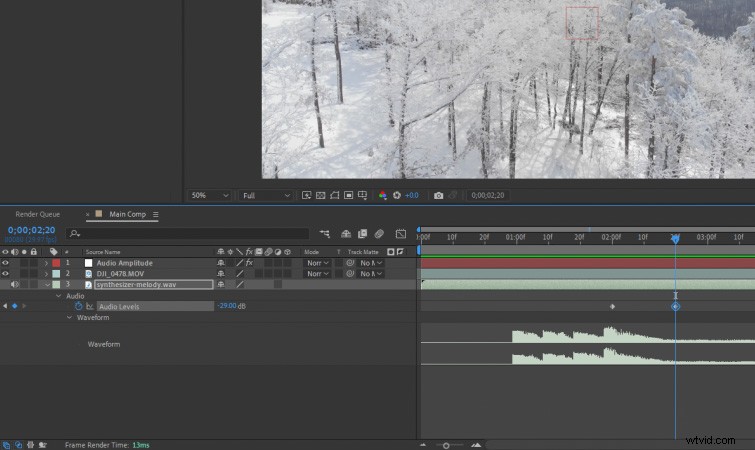Switch to the Render Queue tab

point(38,214)
